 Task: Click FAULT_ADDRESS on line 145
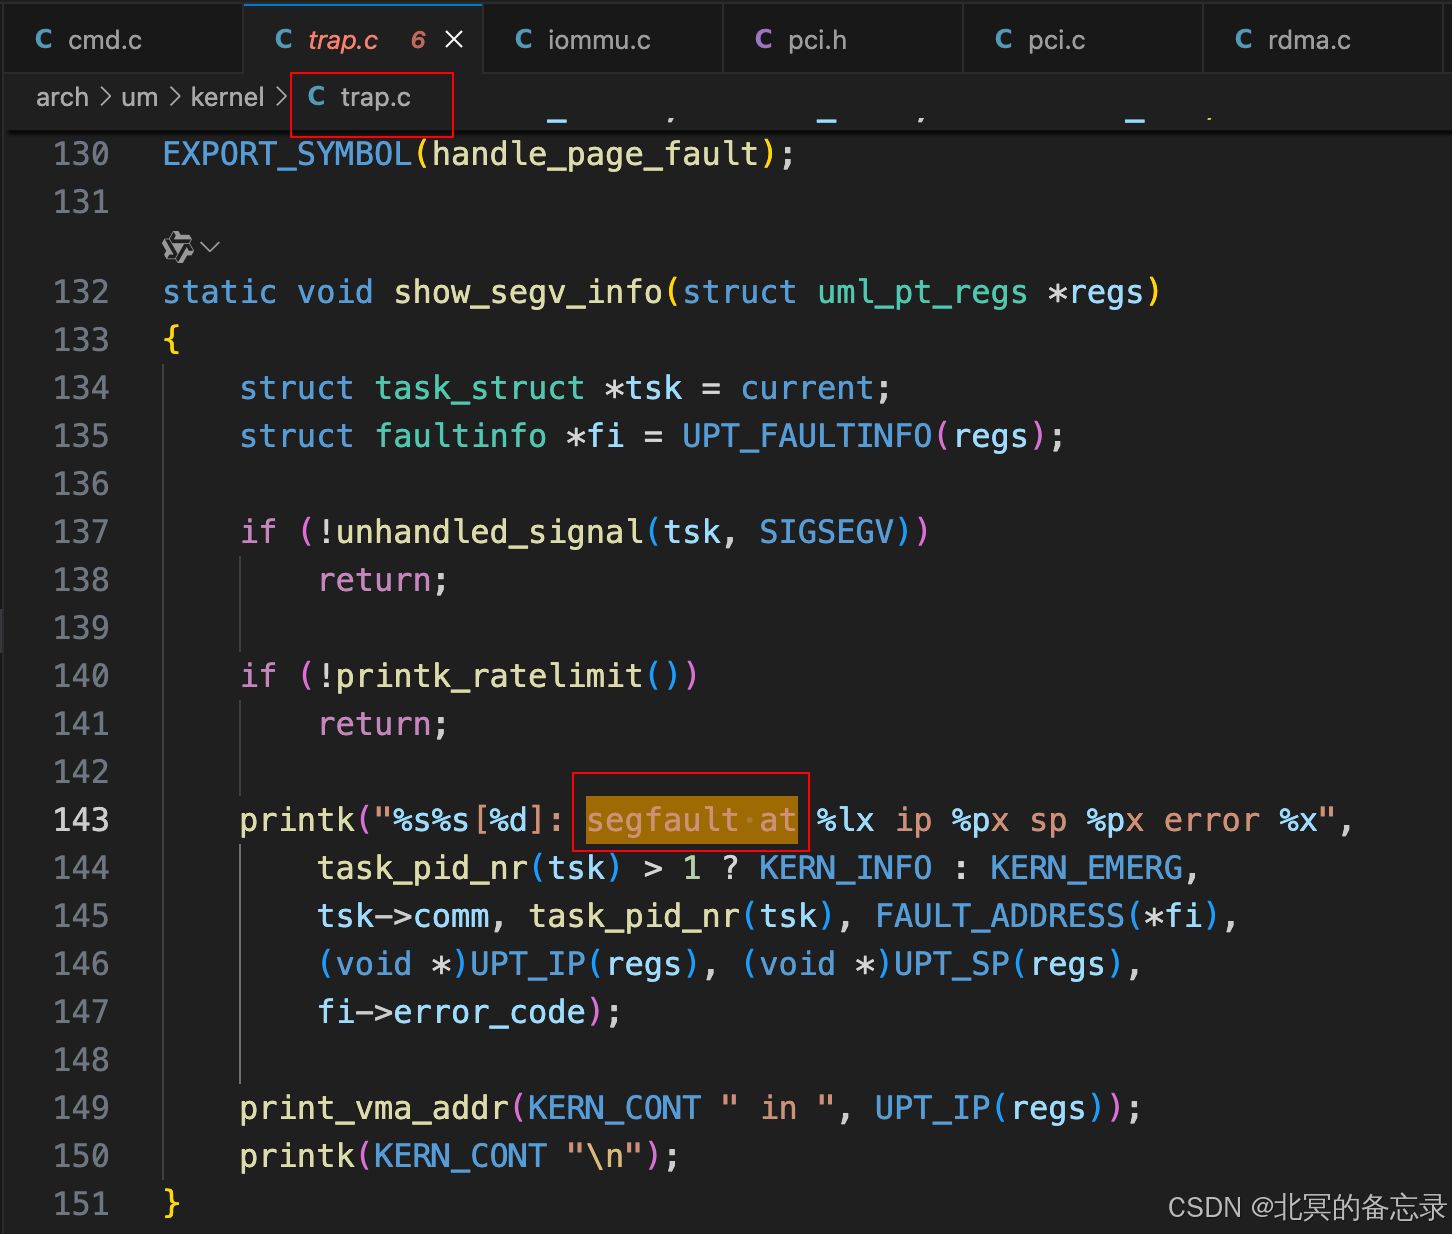tap(1000, 916)
